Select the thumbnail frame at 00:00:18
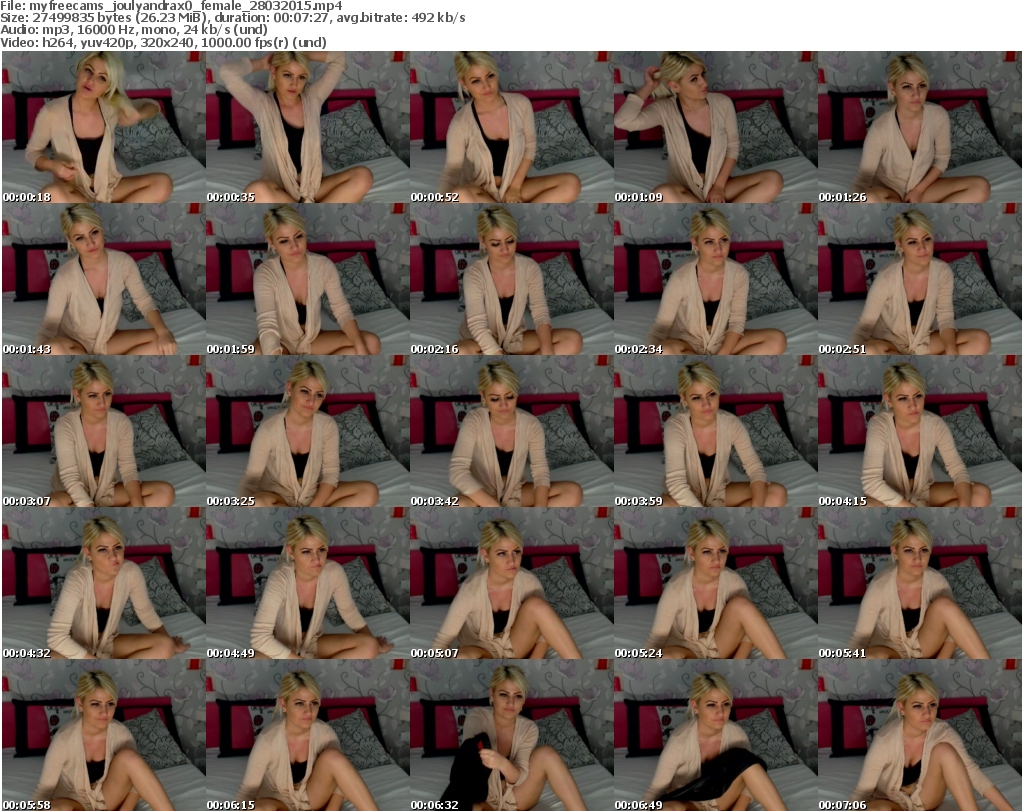Image resolution: width=1024 pixels, height=811 pixels. (104, 127)
